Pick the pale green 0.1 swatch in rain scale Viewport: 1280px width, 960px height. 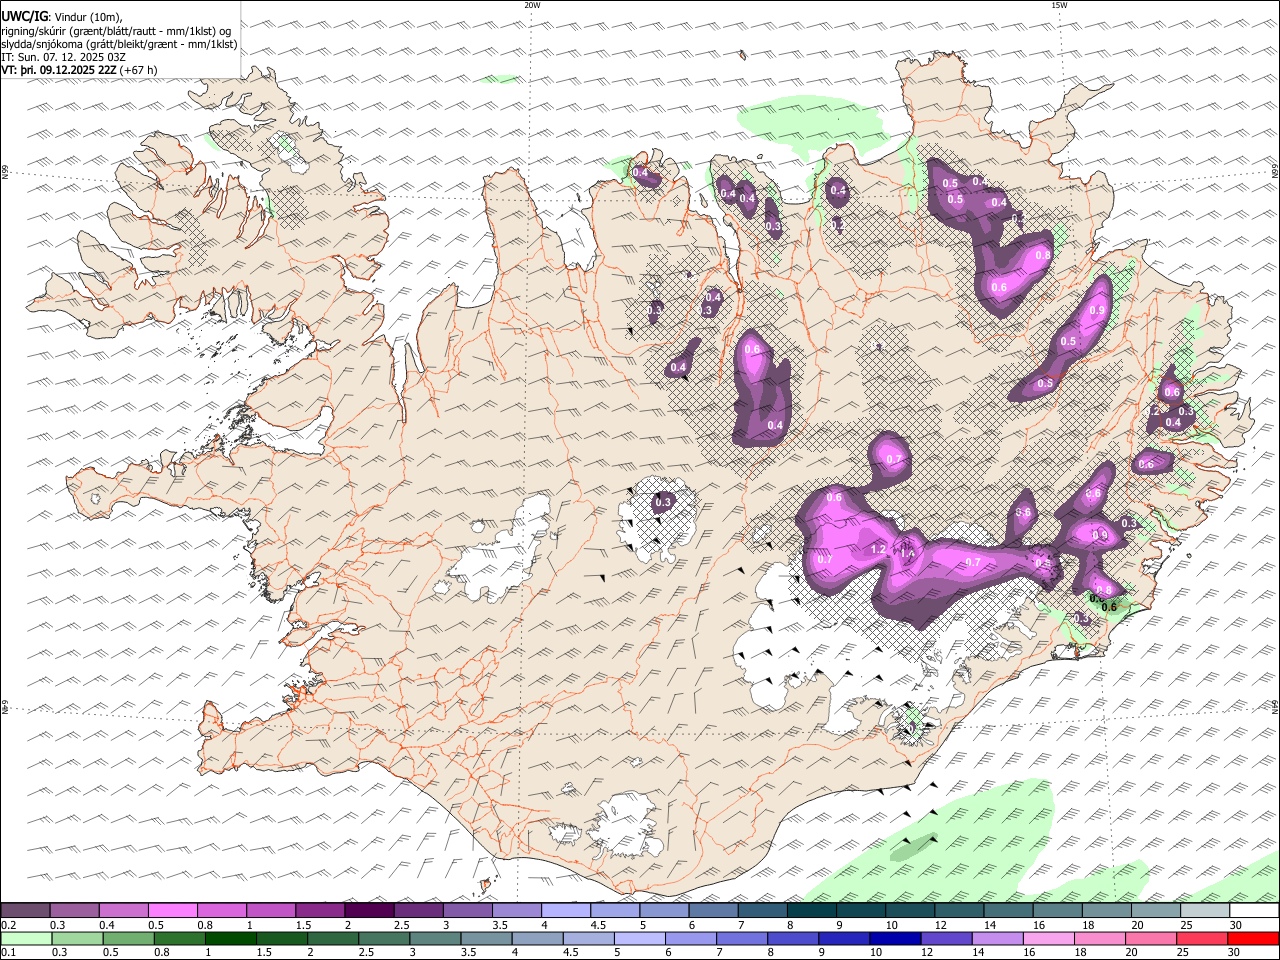(26, 939)
